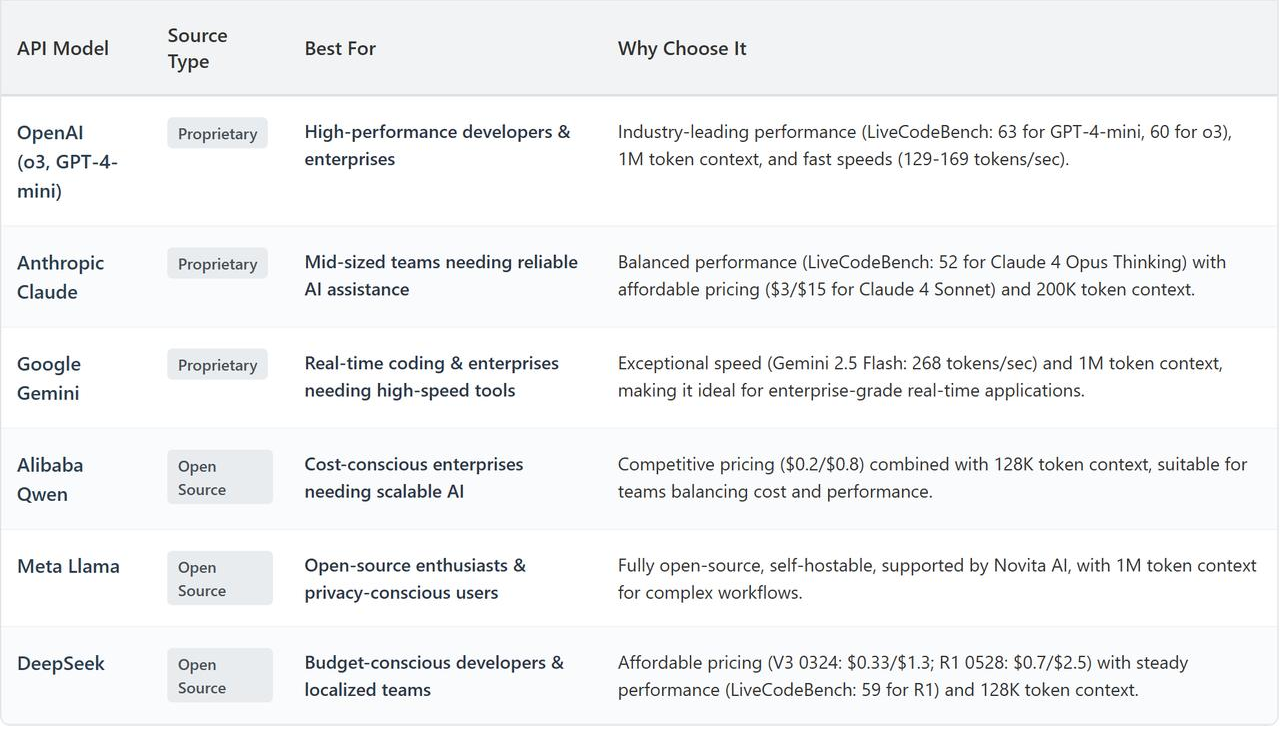Select the OpenAI (o3, GPT-4-mini) model name
The width and height of the screenshot is (1280, 729).
[67, 161]
